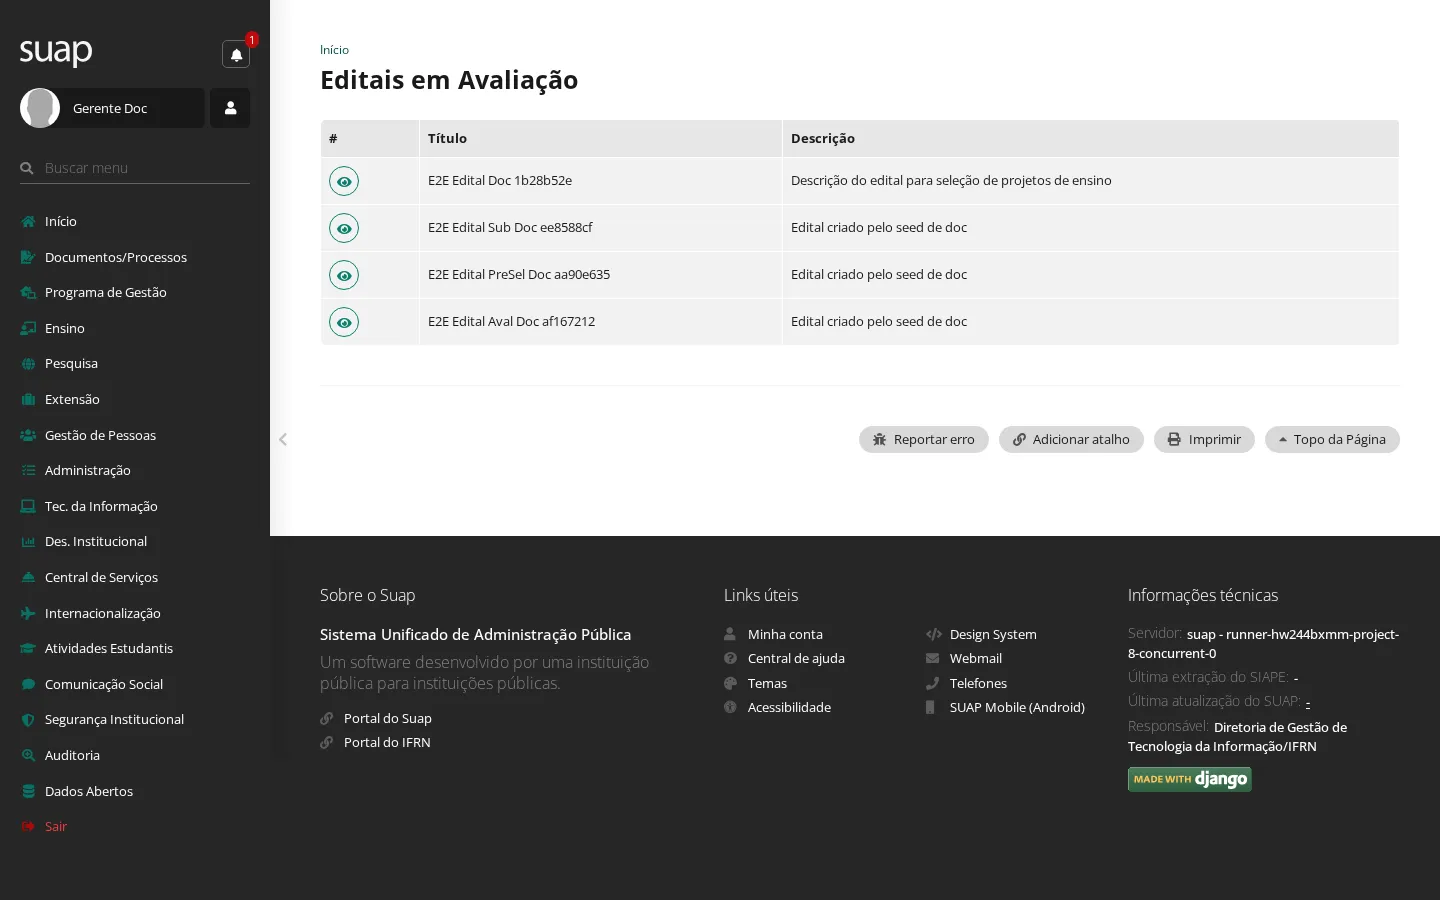1440x900 pixels.
Task: Click the Internacionalização plane icon
Action: coord(28,613)
